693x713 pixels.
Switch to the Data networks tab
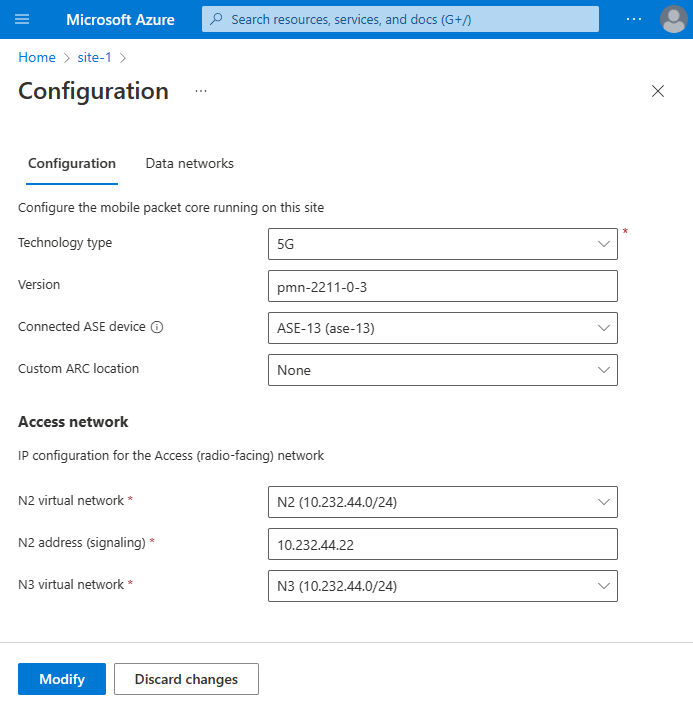190,163
